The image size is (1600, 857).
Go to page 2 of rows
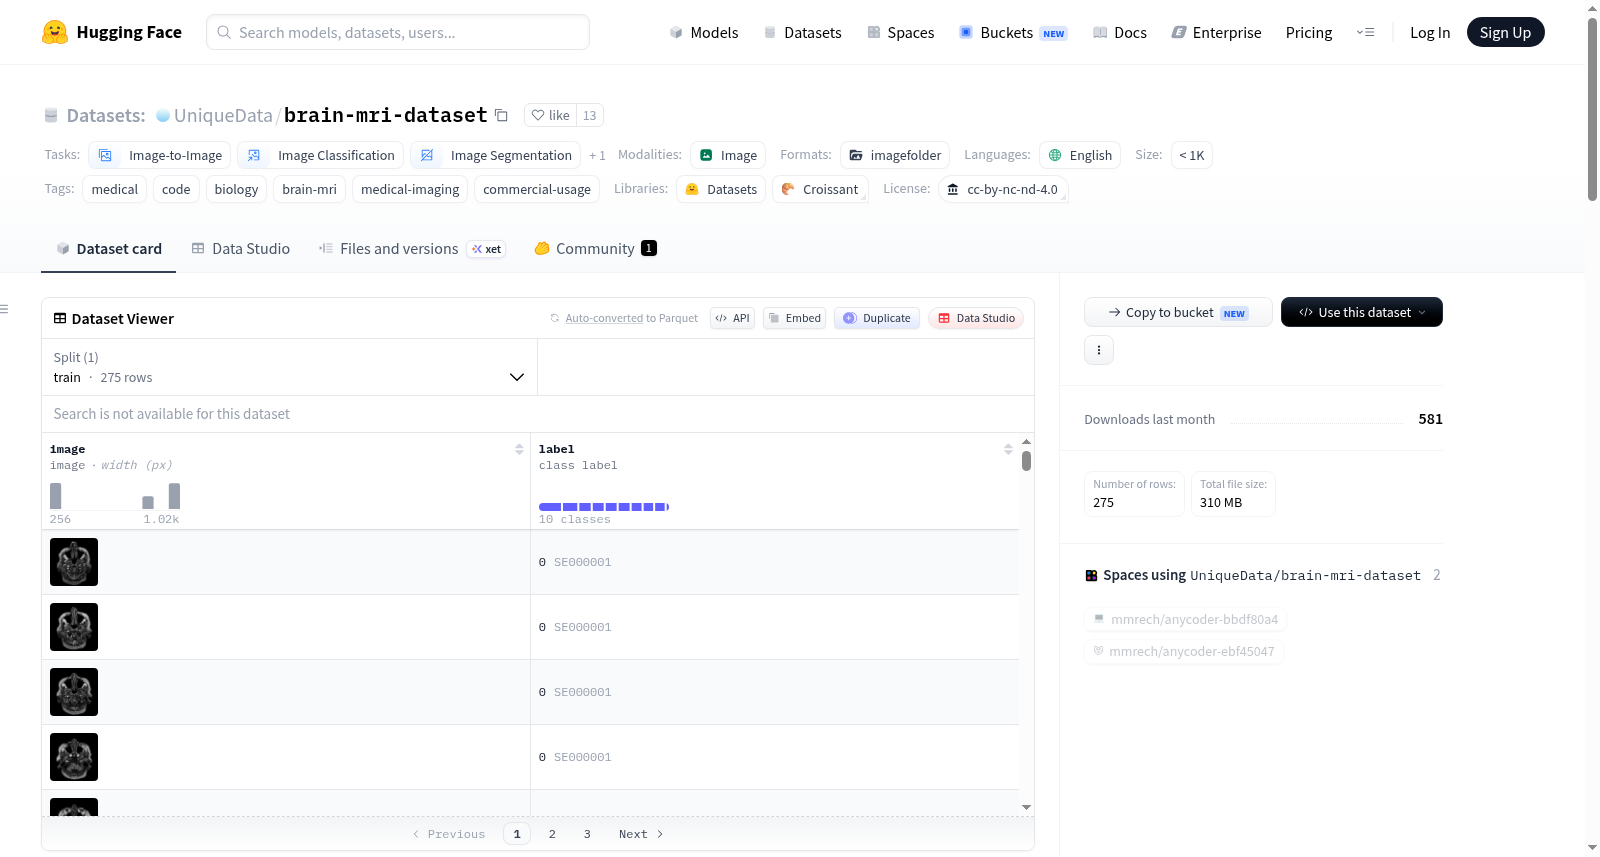(x=552, y=834)
